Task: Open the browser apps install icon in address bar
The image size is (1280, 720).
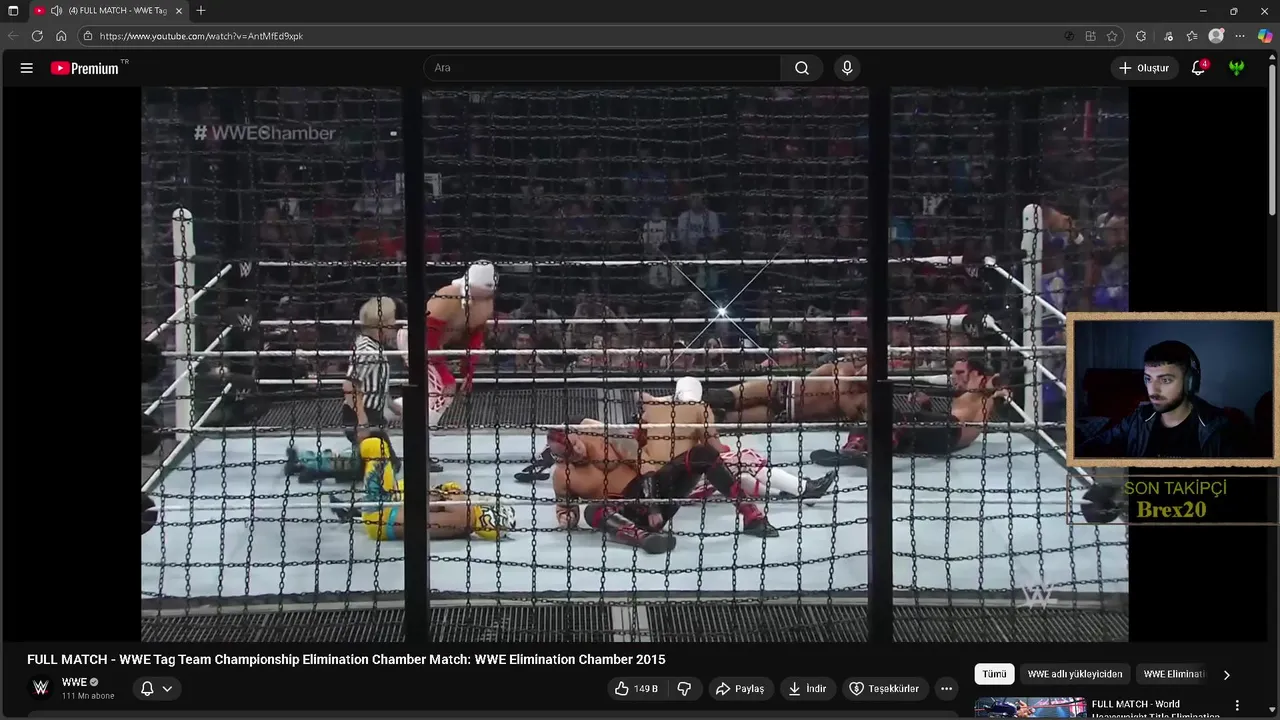Action: 1090,36
